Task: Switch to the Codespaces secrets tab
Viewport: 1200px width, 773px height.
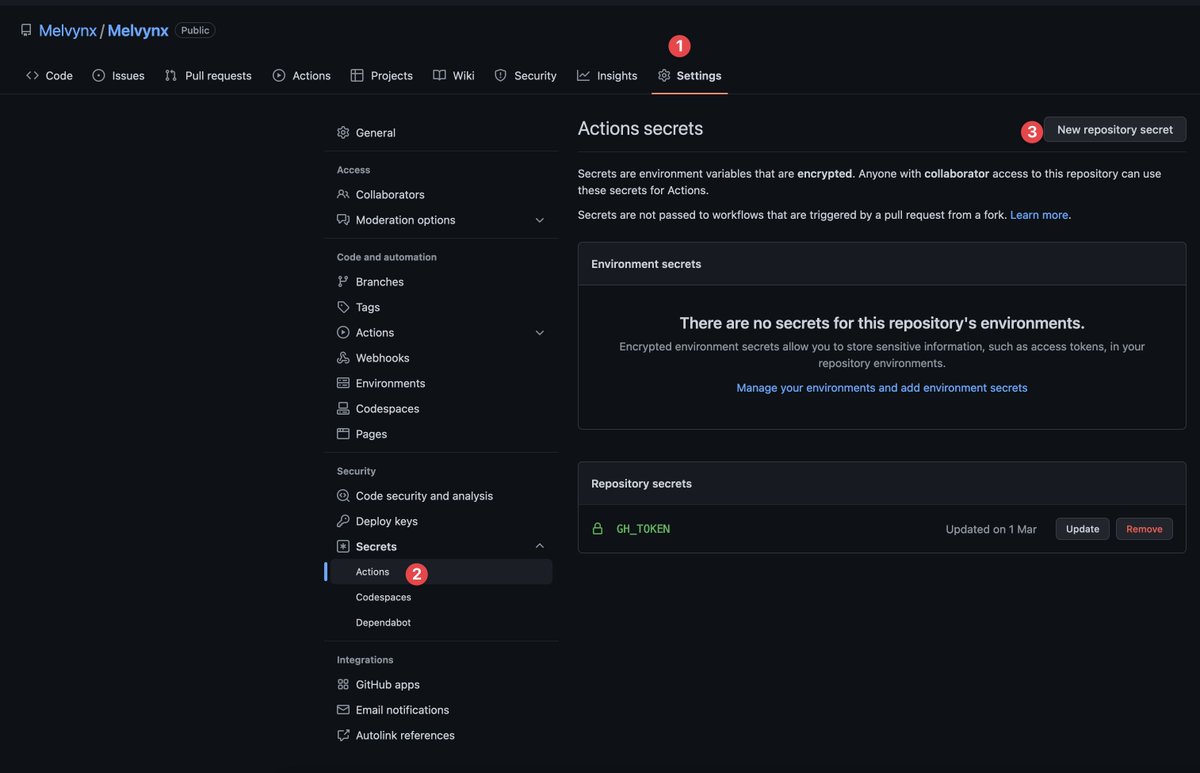Action: [383, 595]
